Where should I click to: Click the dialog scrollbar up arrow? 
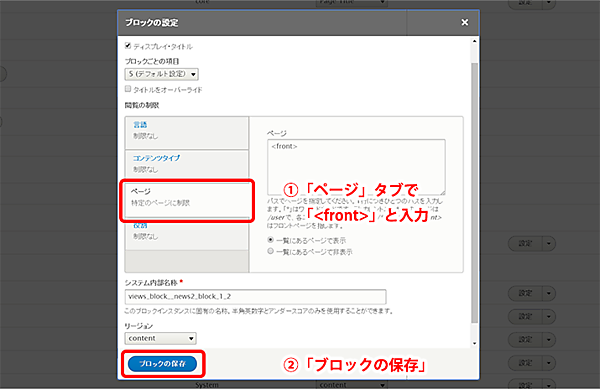point(474,41)
